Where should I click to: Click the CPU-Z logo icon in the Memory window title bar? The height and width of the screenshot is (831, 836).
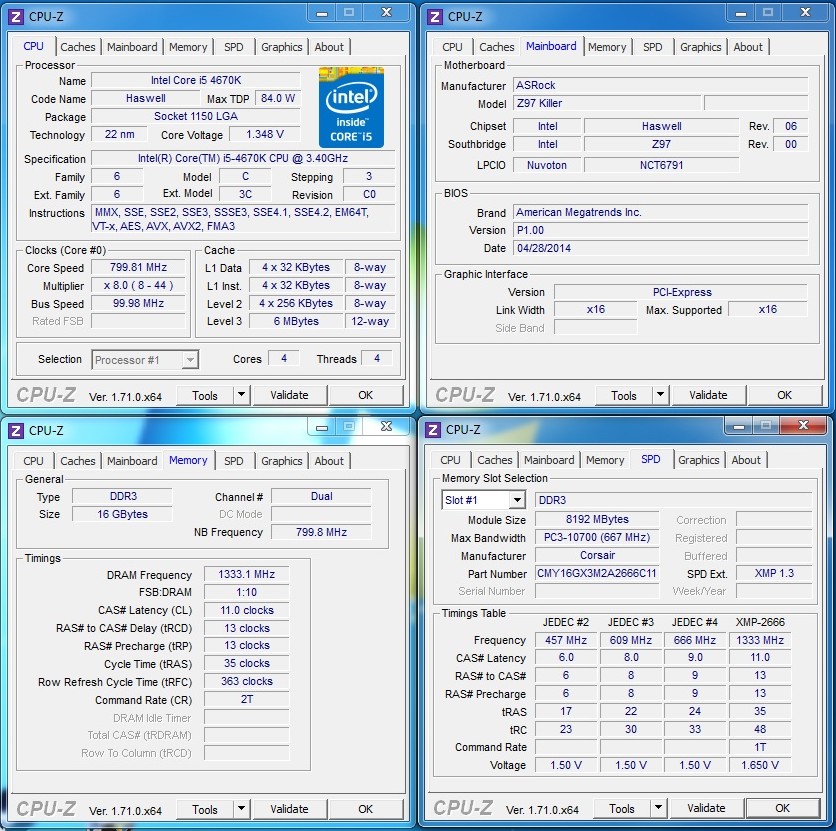tap(16, 431)
